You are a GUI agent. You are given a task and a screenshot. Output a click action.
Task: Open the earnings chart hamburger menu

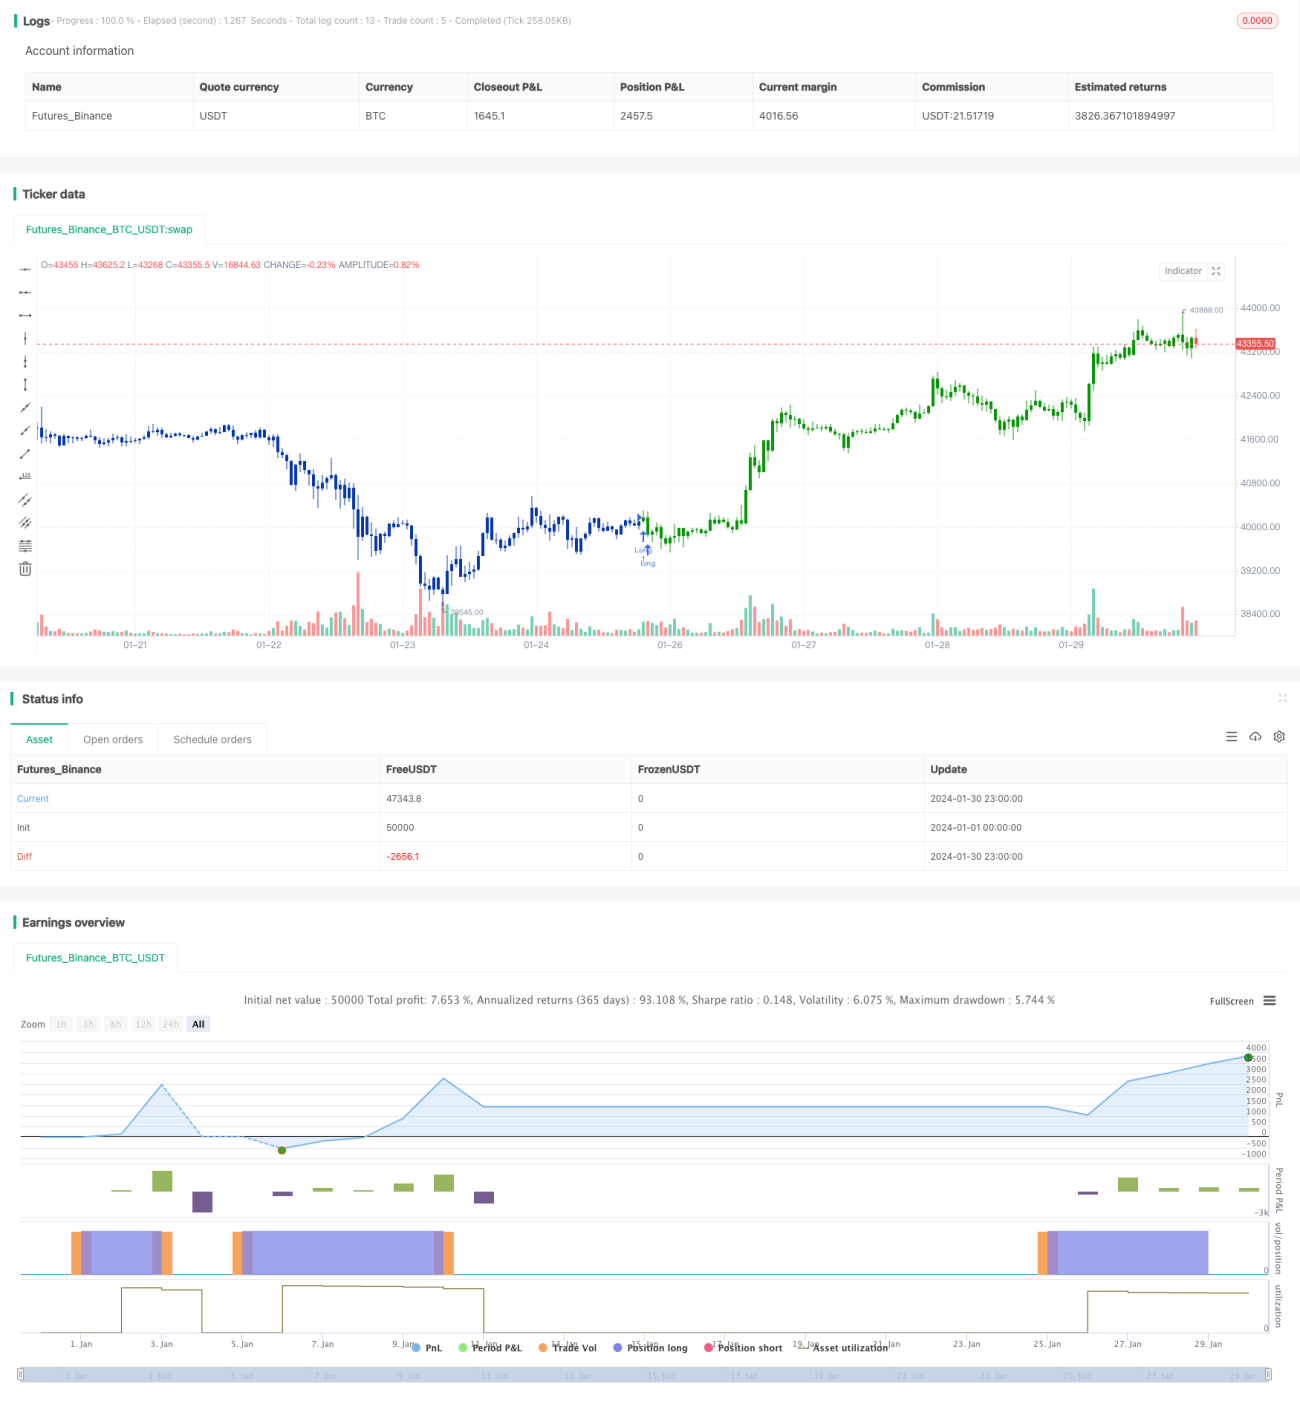point(1270,1001)
